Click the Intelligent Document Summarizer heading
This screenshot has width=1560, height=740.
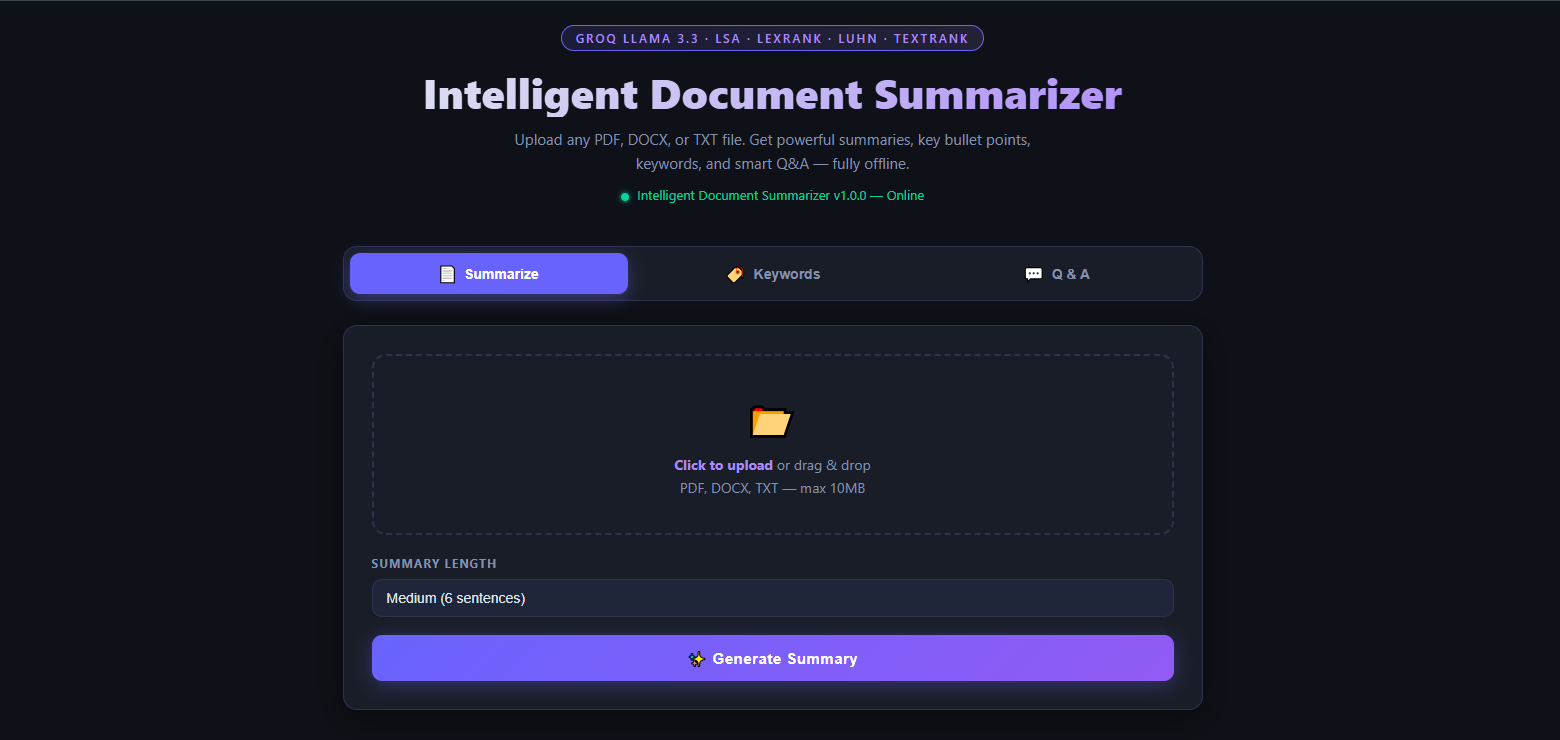[x=772, y=95]
